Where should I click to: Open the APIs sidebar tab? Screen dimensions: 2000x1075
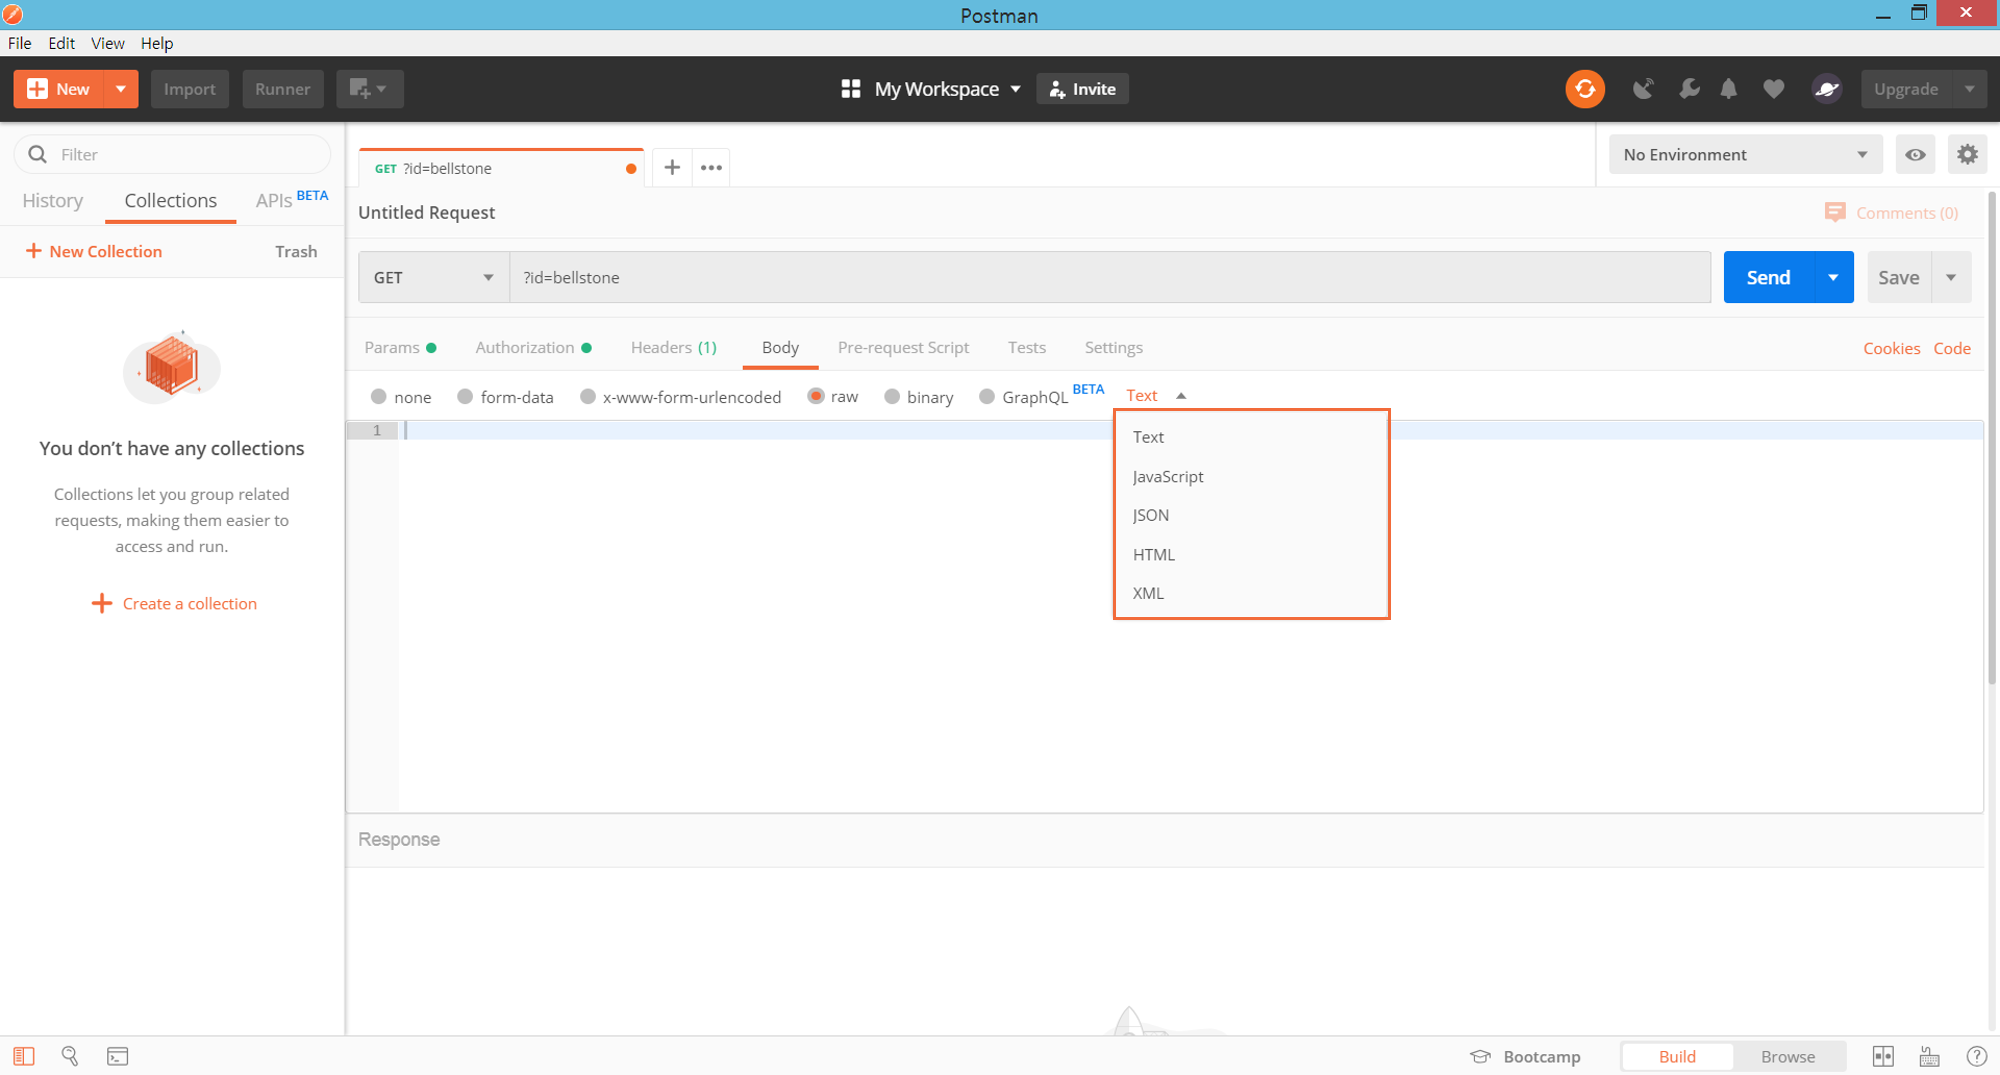[x=291, y=200]
